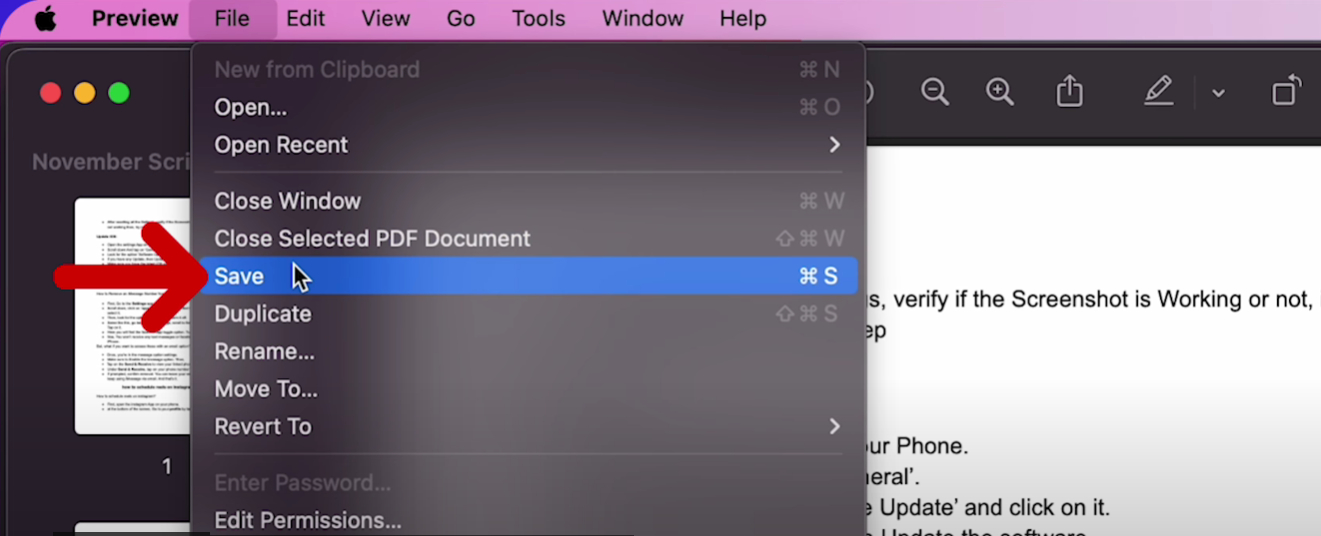Open the Go menu
The height and width of the screenshot is (536, 1321).
click(x=461, y=19)
